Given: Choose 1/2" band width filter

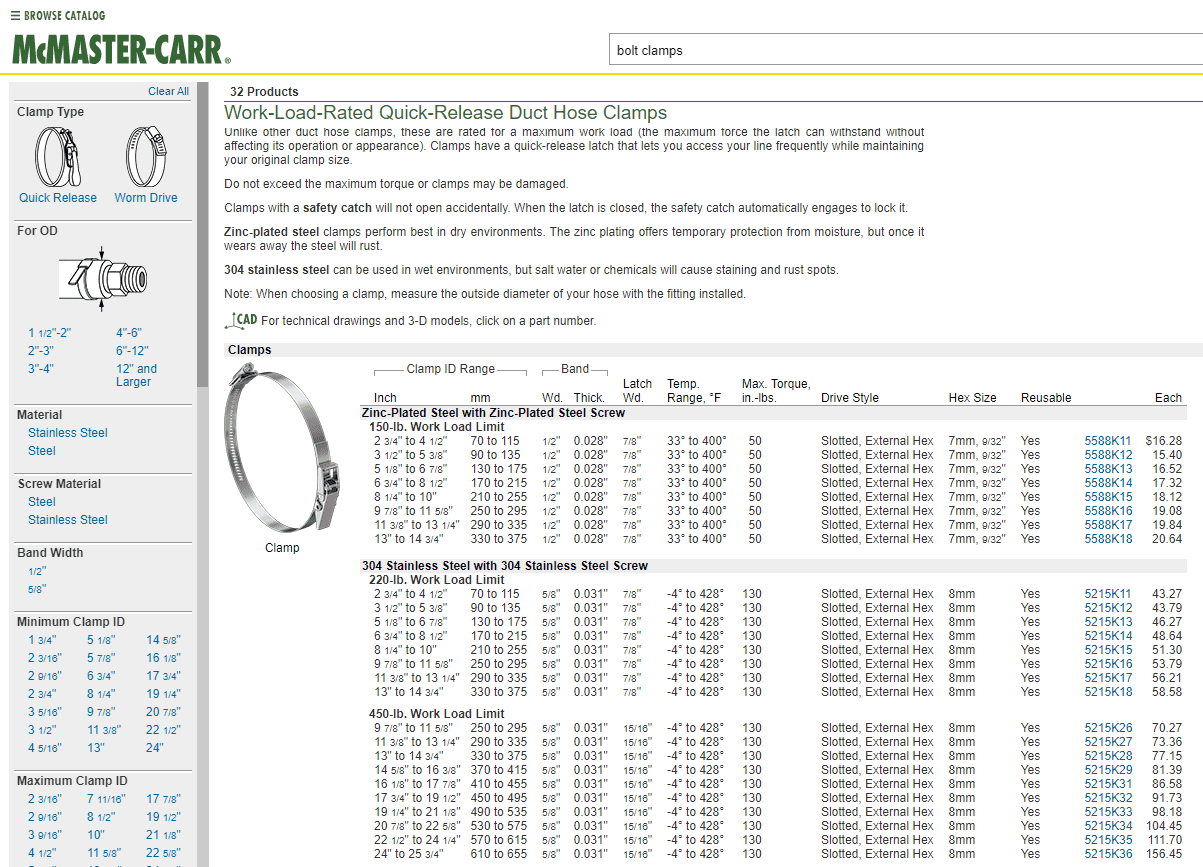Looking at the screenshot, I should coord(37,571).
